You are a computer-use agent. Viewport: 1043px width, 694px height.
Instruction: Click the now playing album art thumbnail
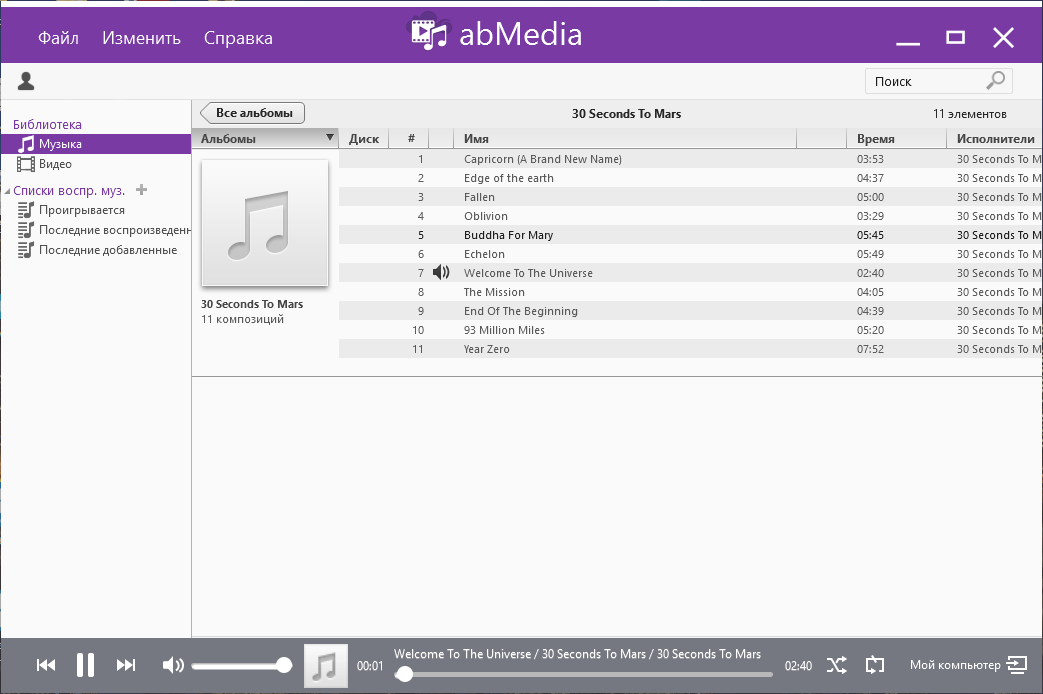(326, 665)
